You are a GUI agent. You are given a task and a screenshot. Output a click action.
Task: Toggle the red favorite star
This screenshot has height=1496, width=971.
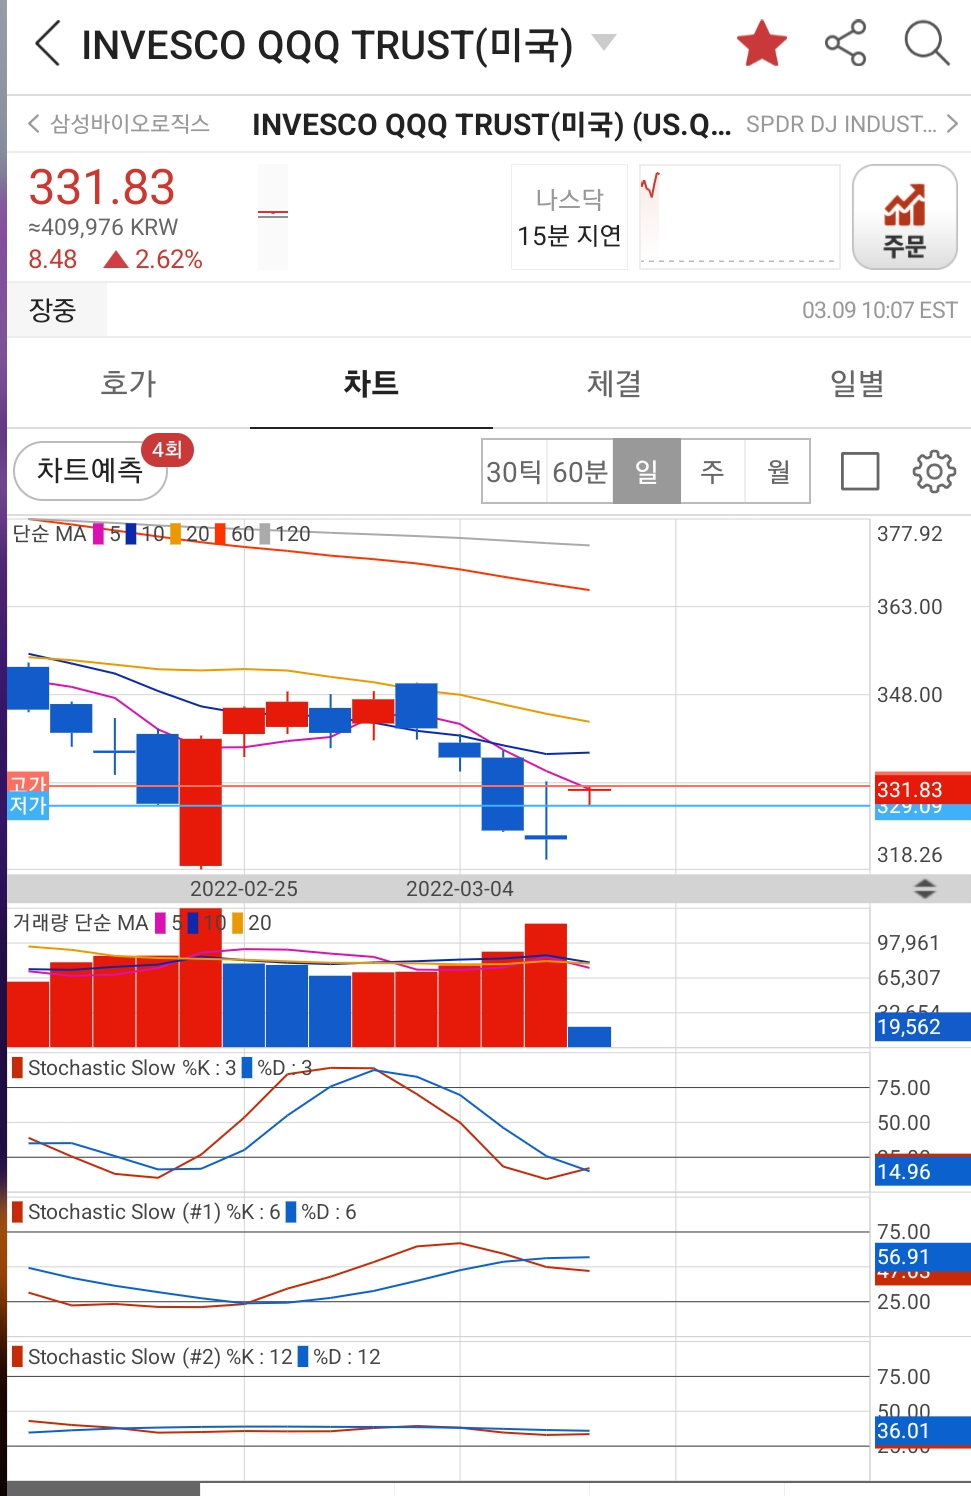(761, 44)
